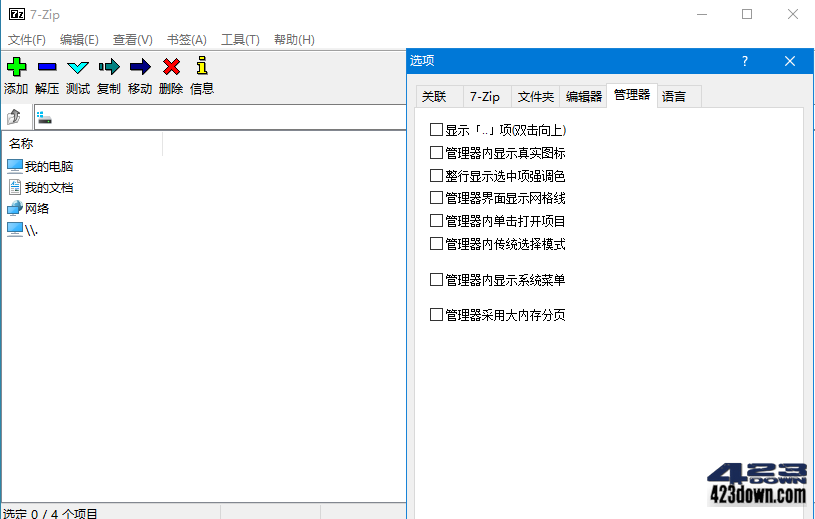Check 整行显示选中项强调色 option
Screen dimensions: 815x519
coord(436,176)
